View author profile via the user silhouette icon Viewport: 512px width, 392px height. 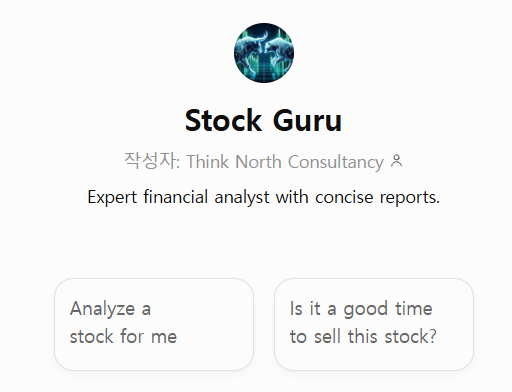click(397, 161)
